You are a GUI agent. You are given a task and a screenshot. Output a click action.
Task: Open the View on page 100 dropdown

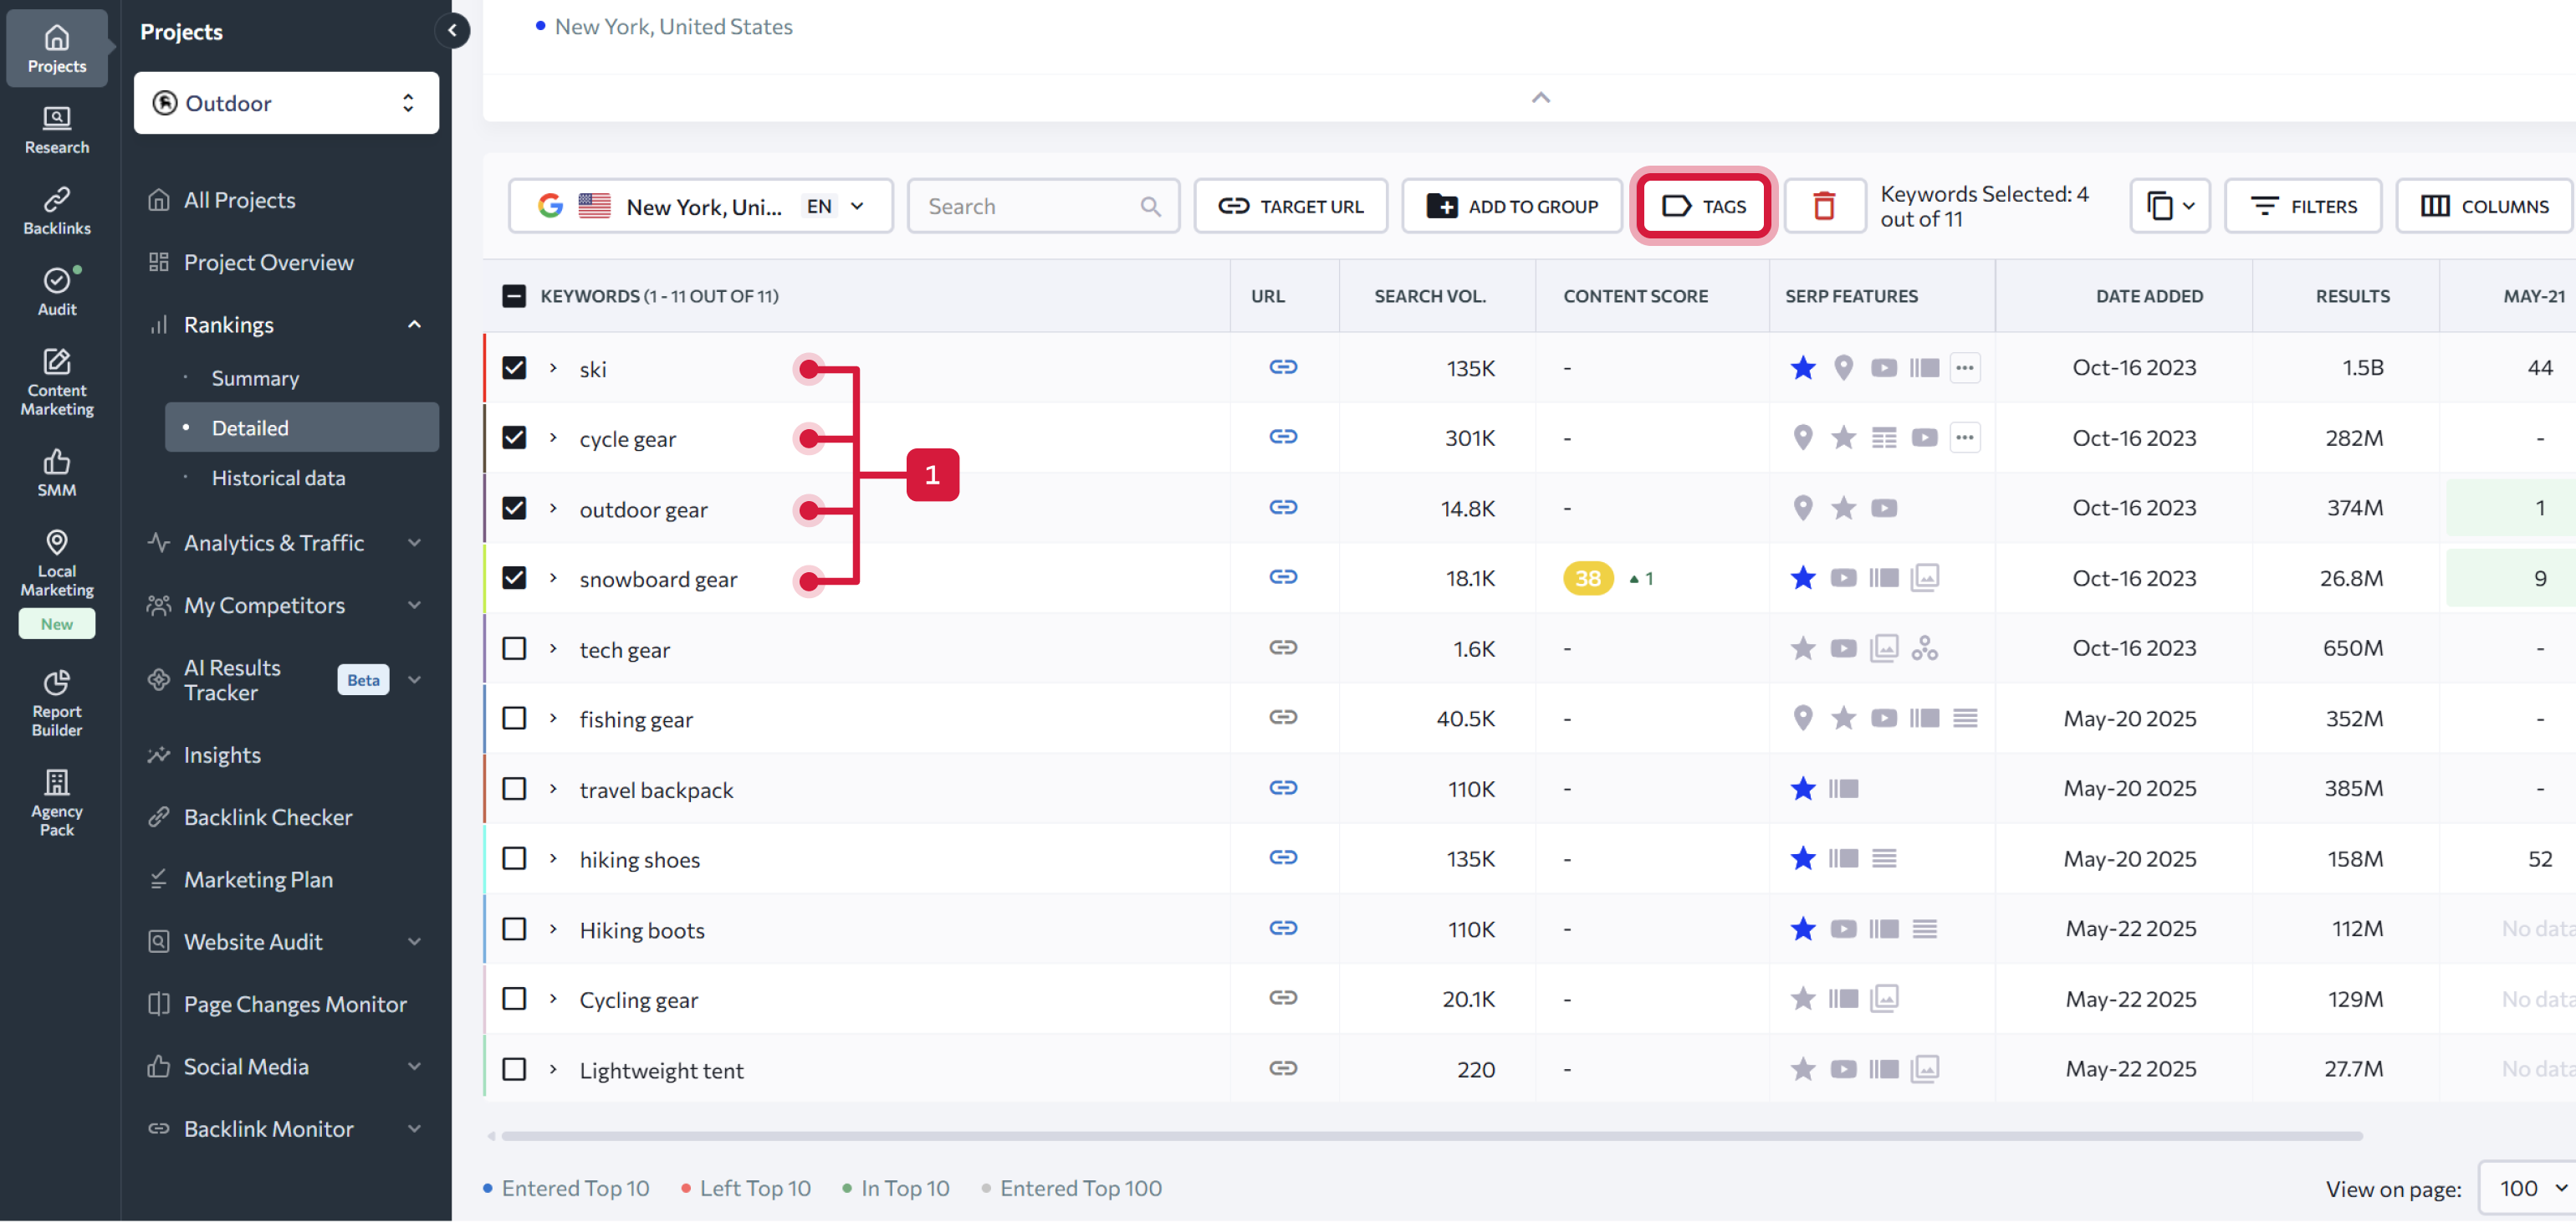[x=2531, y=1188]
